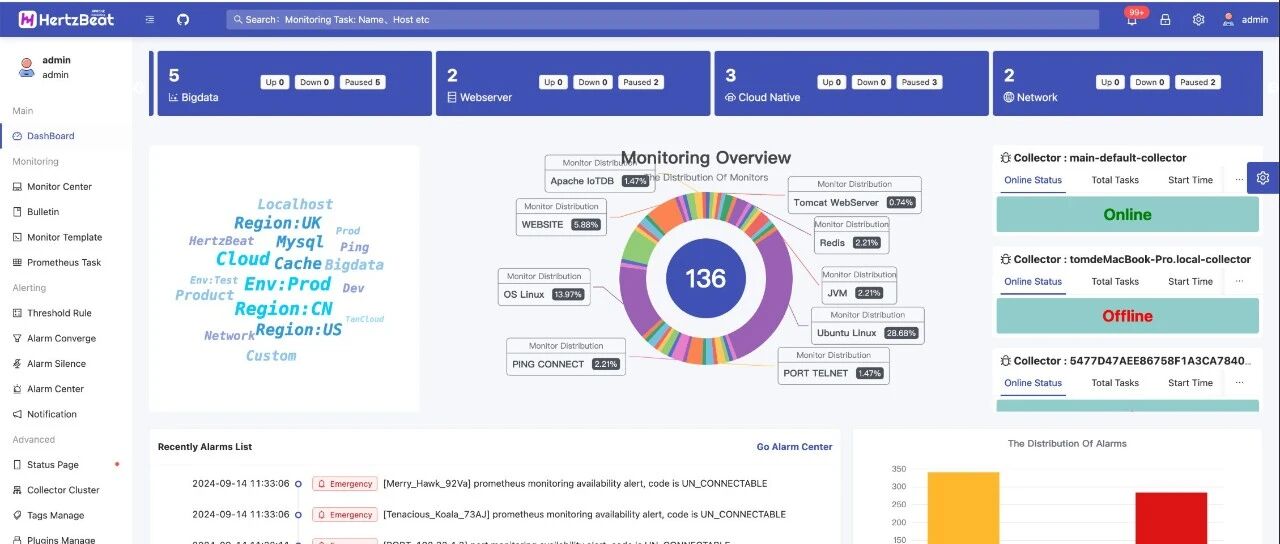Screen dimensions: 1280x544
Task: Open the floating settings gear on right edge
Action: [1263, 177]
